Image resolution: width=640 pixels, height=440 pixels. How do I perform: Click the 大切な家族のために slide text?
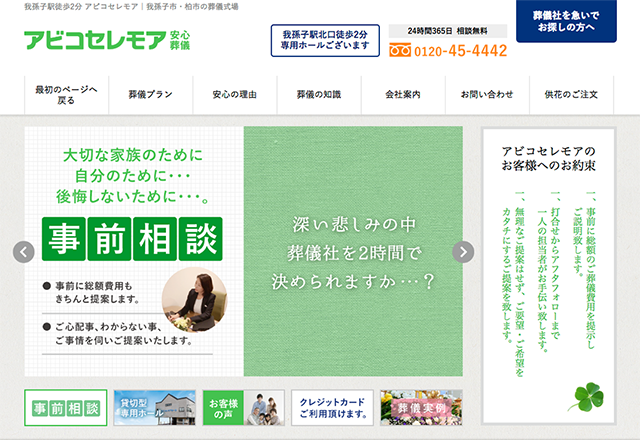(x=133, y=155)
